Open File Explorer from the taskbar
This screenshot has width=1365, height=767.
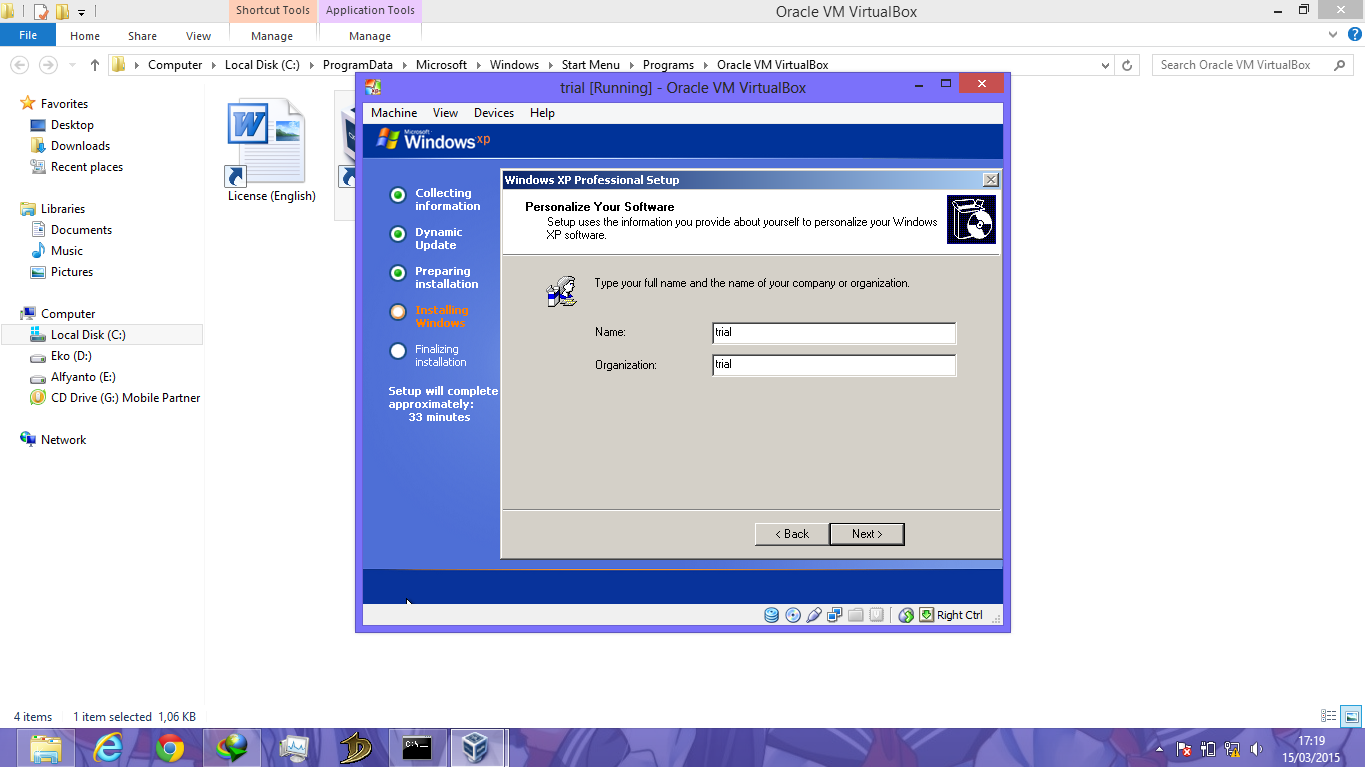46,748
